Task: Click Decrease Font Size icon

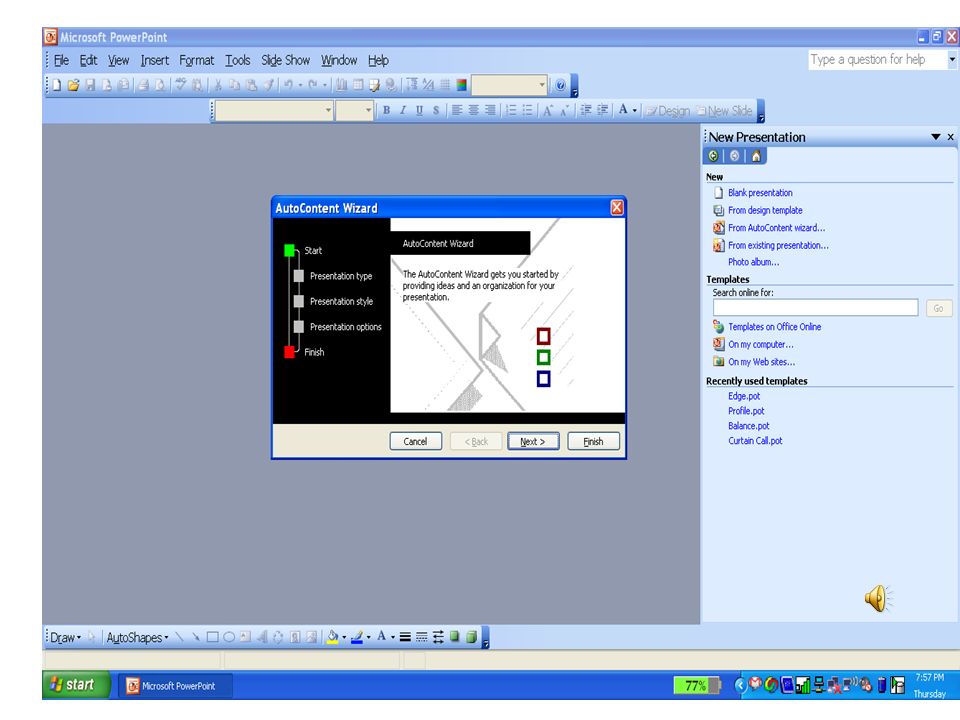Action: coord(564,110)
